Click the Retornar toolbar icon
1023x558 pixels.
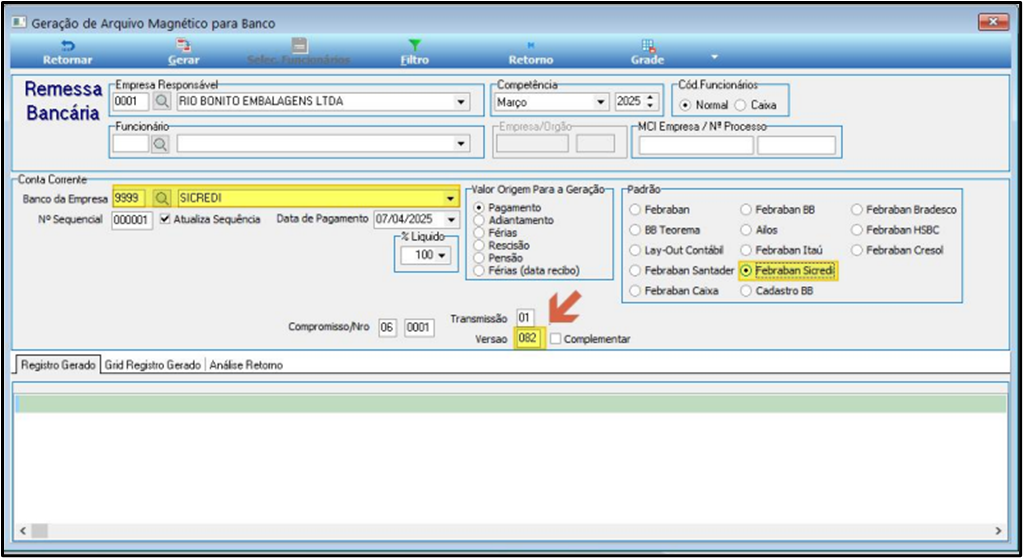click(67, 46)
